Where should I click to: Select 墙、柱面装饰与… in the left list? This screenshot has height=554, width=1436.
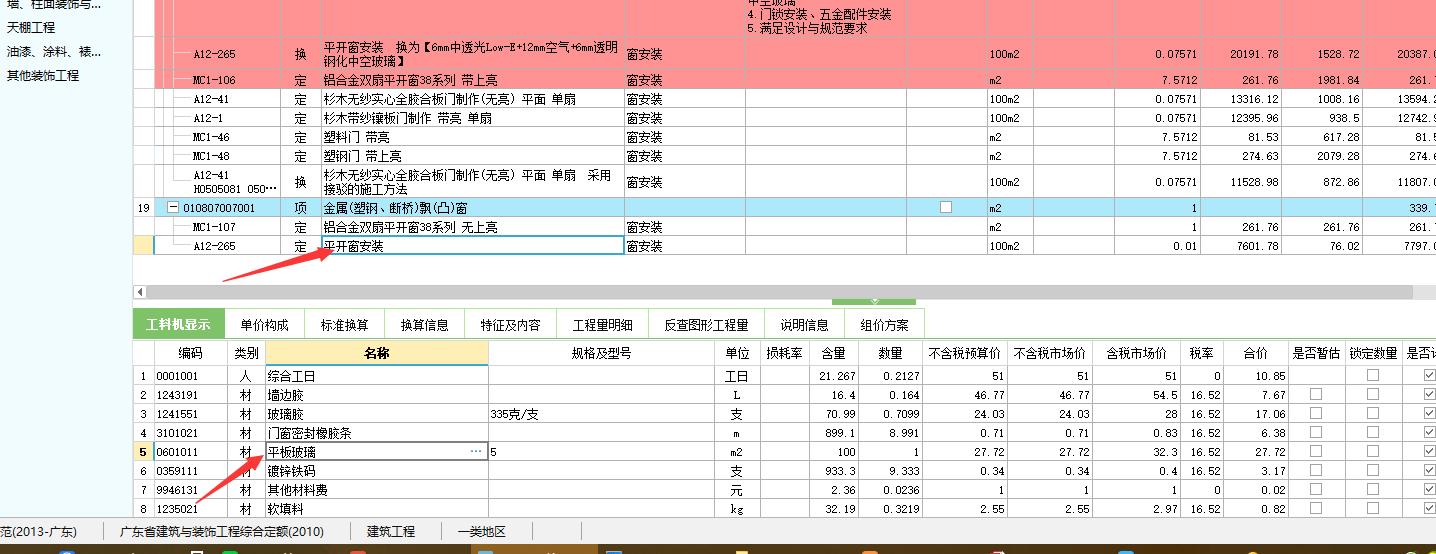point(54,5)
